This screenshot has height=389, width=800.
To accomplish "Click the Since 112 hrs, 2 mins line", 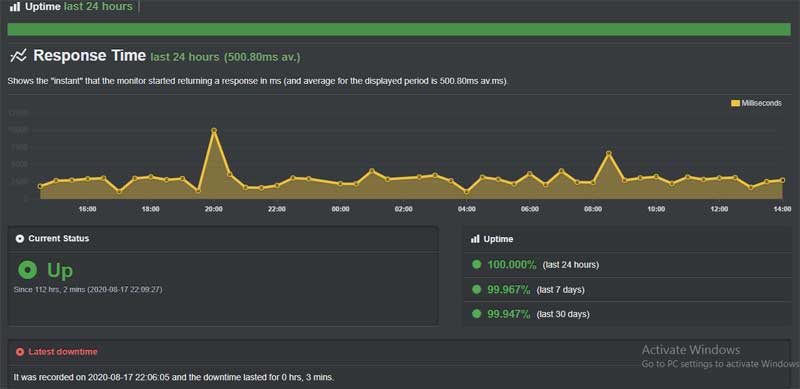I will pos(88,289).
